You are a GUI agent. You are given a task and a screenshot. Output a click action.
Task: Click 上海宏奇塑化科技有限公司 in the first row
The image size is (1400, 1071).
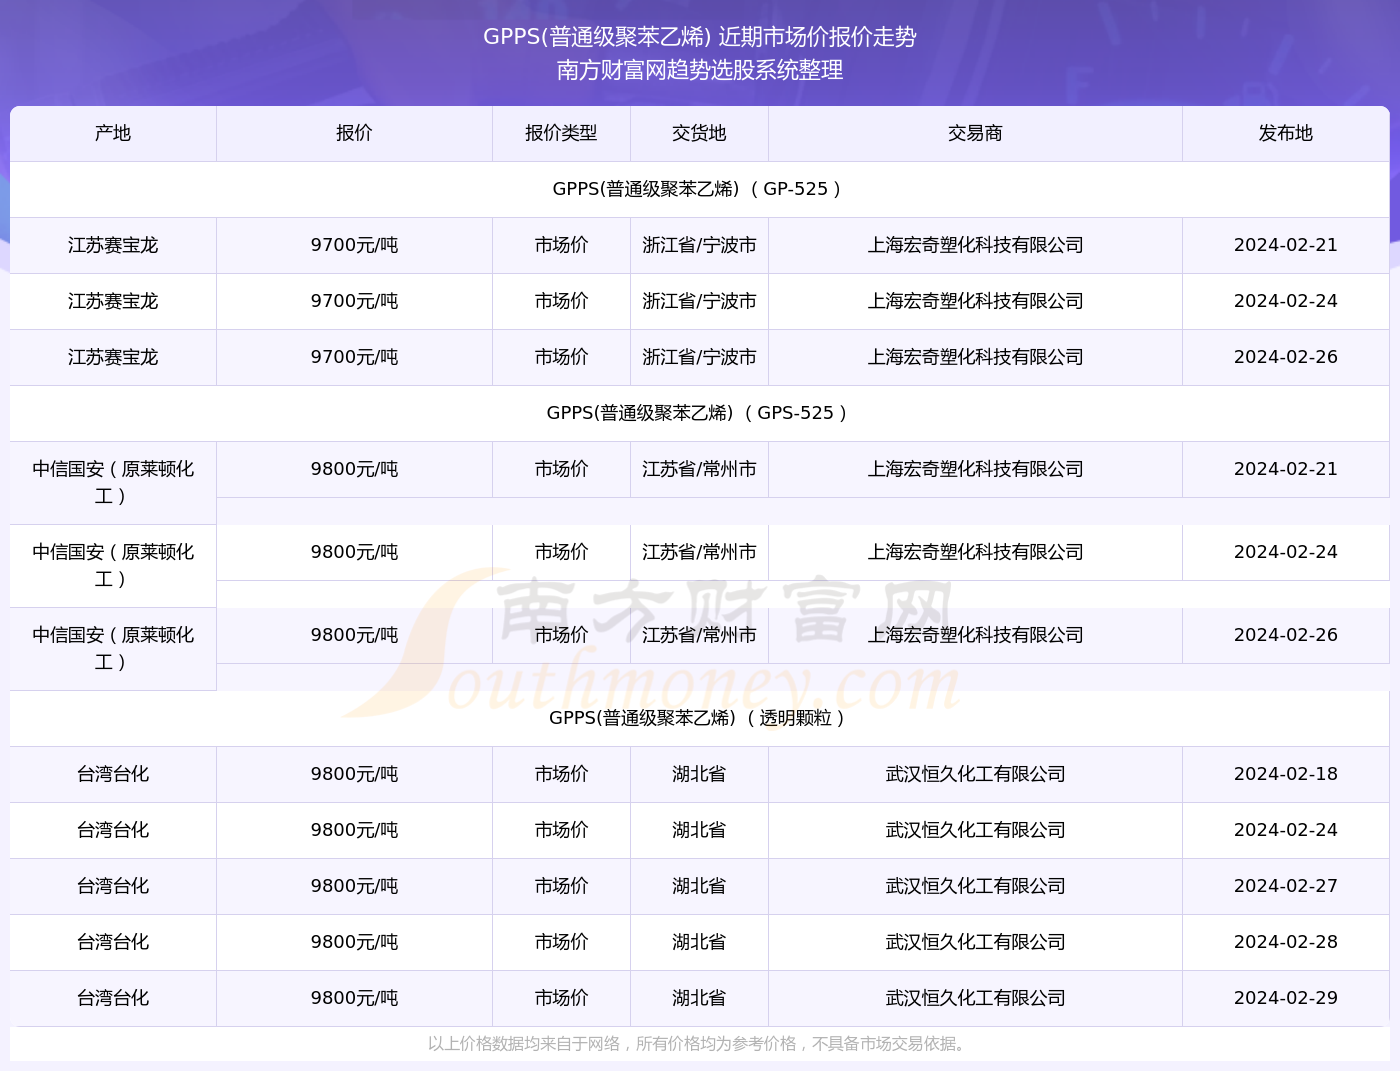point(974,245)
